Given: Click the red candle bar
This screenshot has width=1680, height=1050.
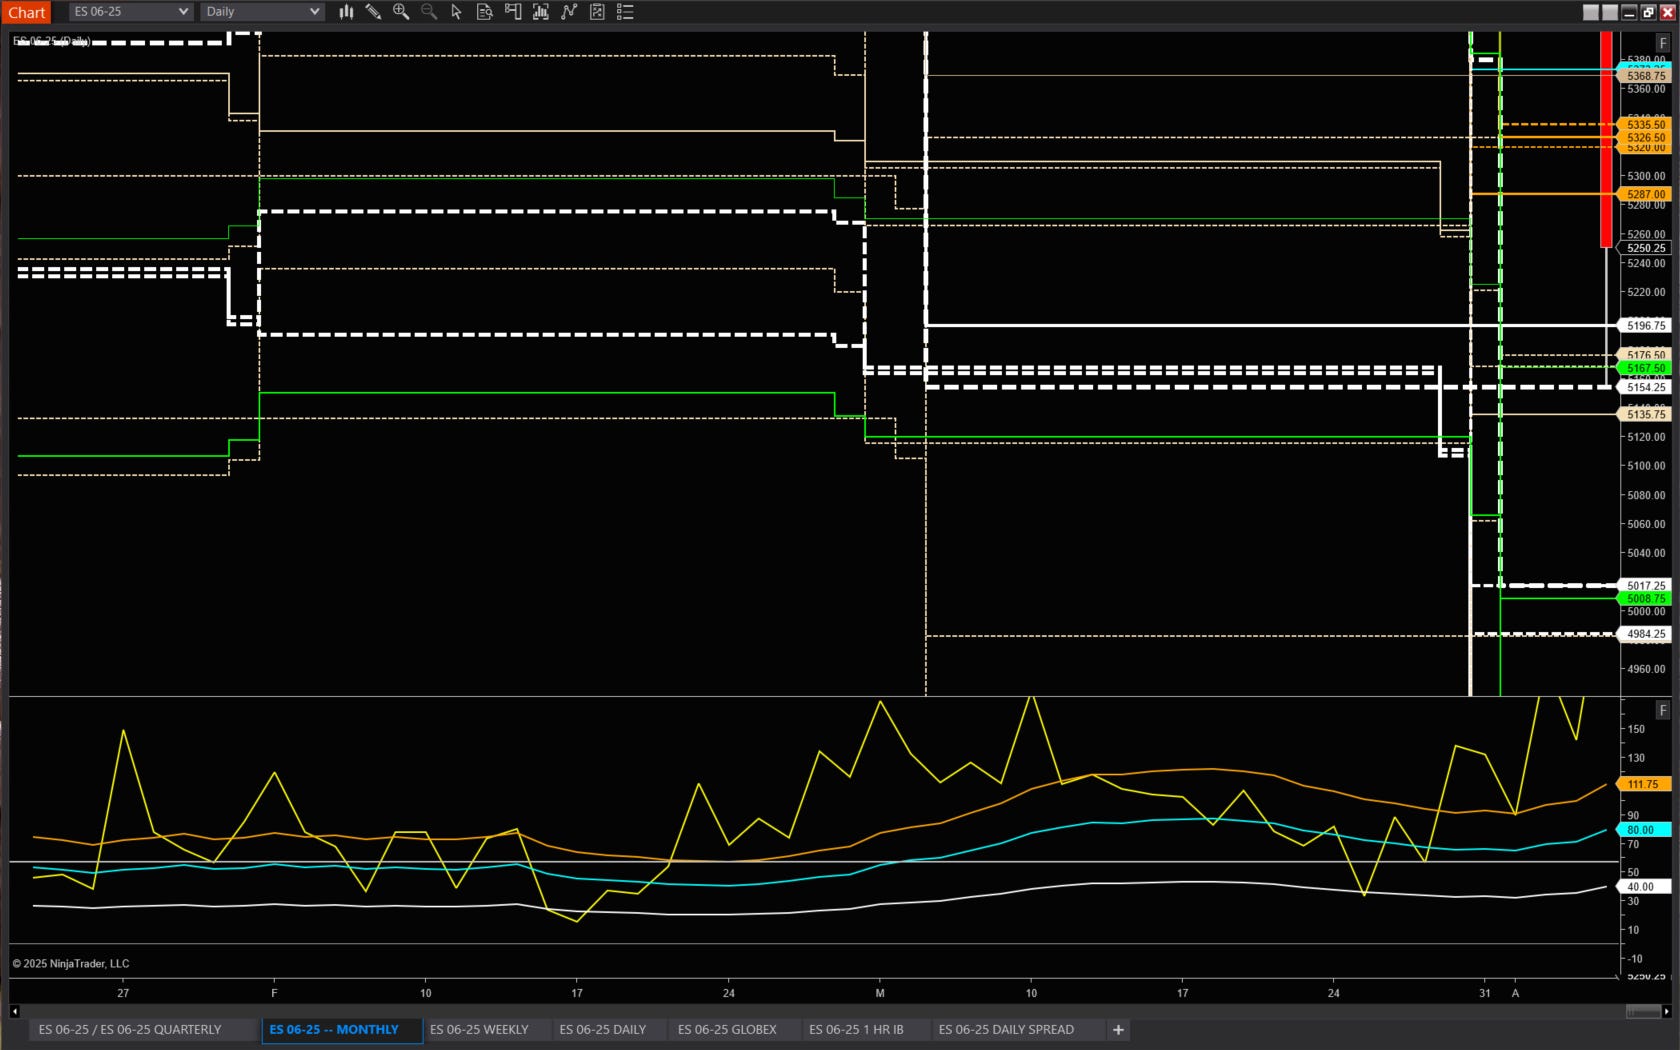Looking at the screenshot, I should 1606,139.
